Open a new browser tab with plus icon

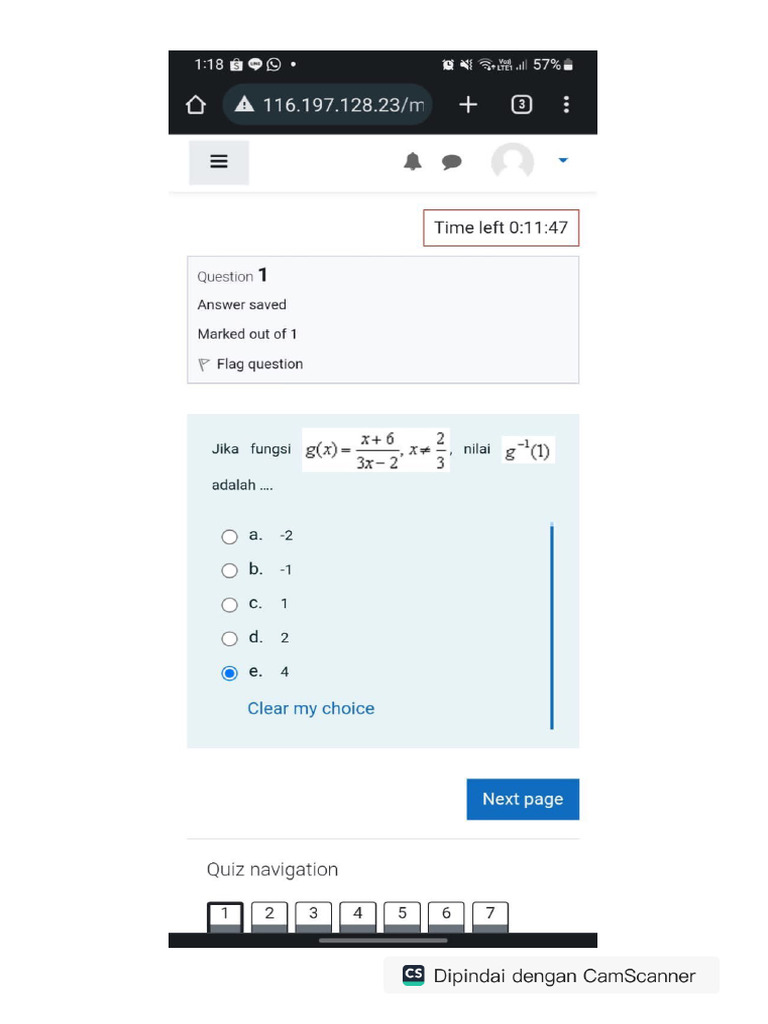click(x=468, y=105)
